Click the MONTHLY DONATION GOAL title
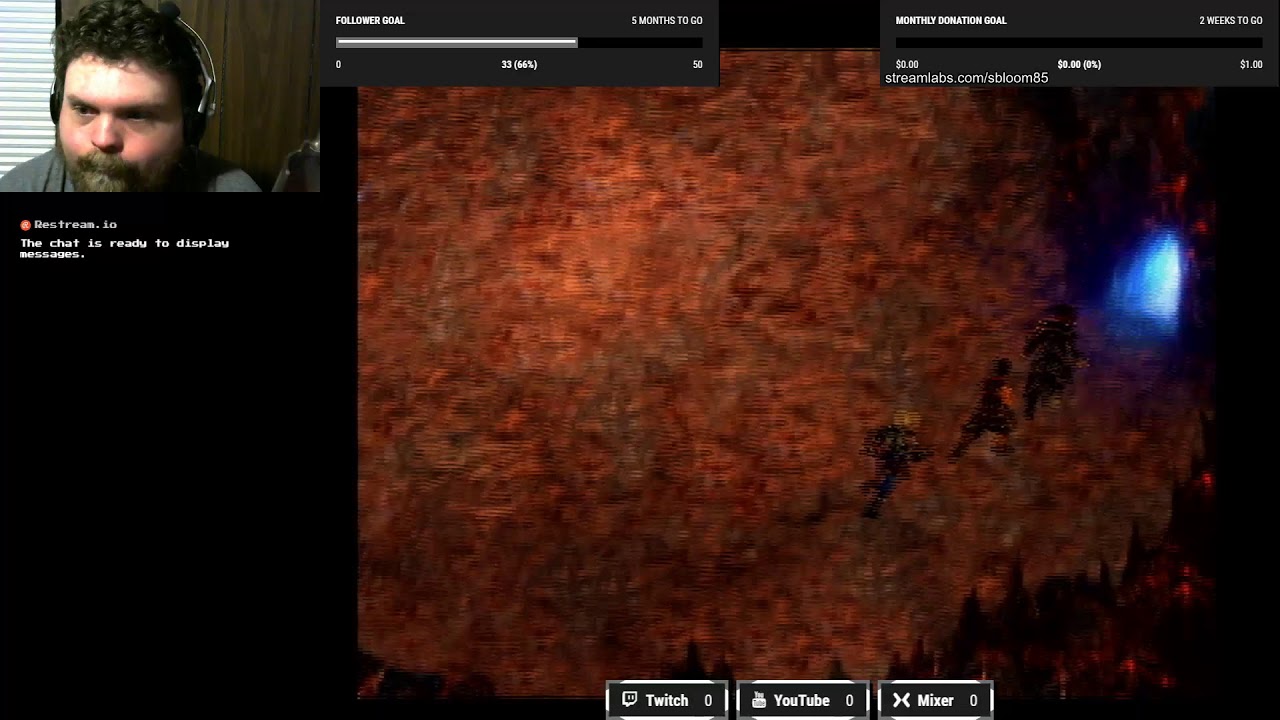Screen dimensions: 1280x720 coord(951,20)
